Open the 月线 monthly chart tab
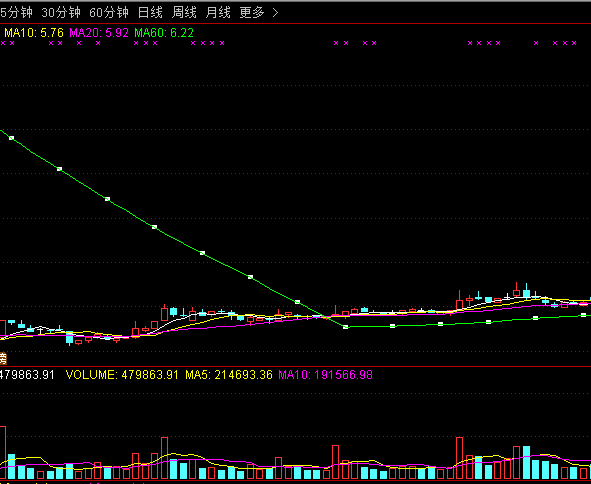The image size is (591, 484). click(x=218, y=13)
